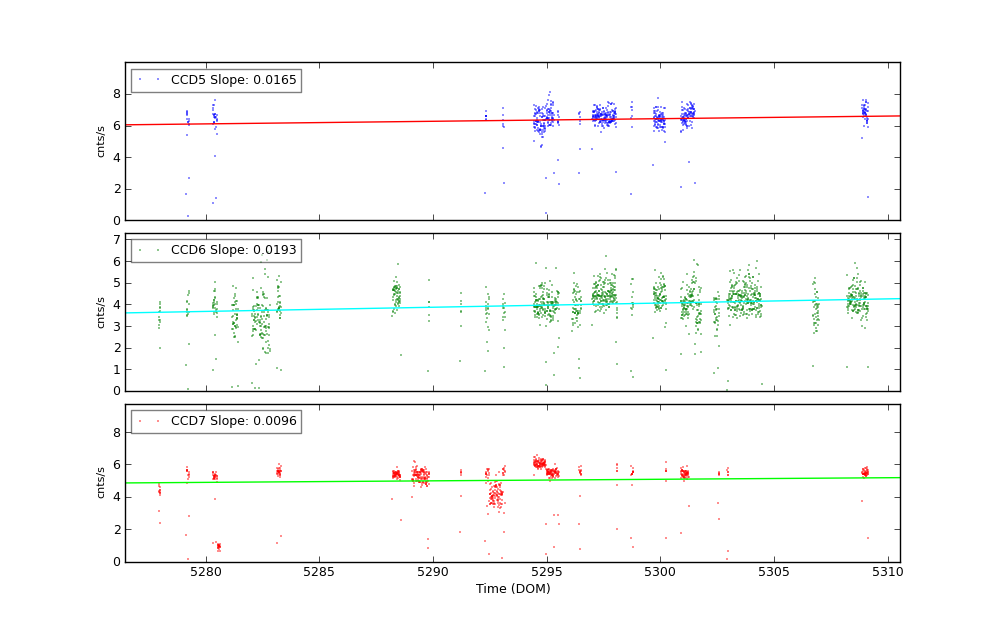Click the x-axis tick label 5290
The height and width of the screenshot is (624, 1000).
point(433,572)
